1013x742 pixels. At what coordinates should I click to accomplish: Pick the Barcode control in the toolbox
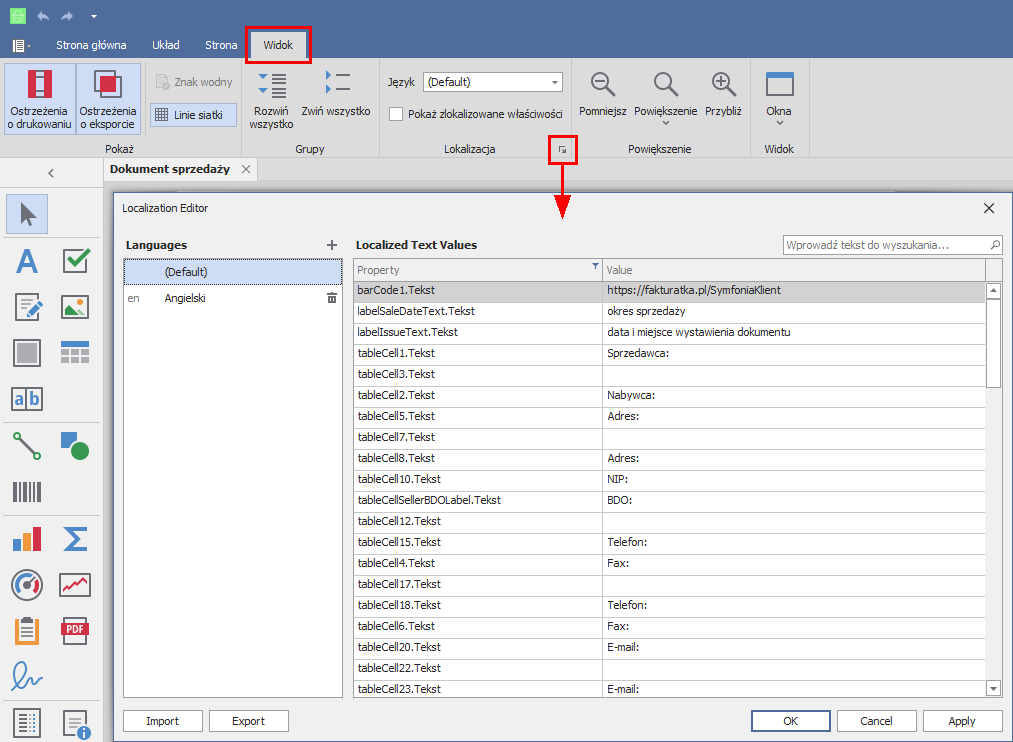point(27,491)
